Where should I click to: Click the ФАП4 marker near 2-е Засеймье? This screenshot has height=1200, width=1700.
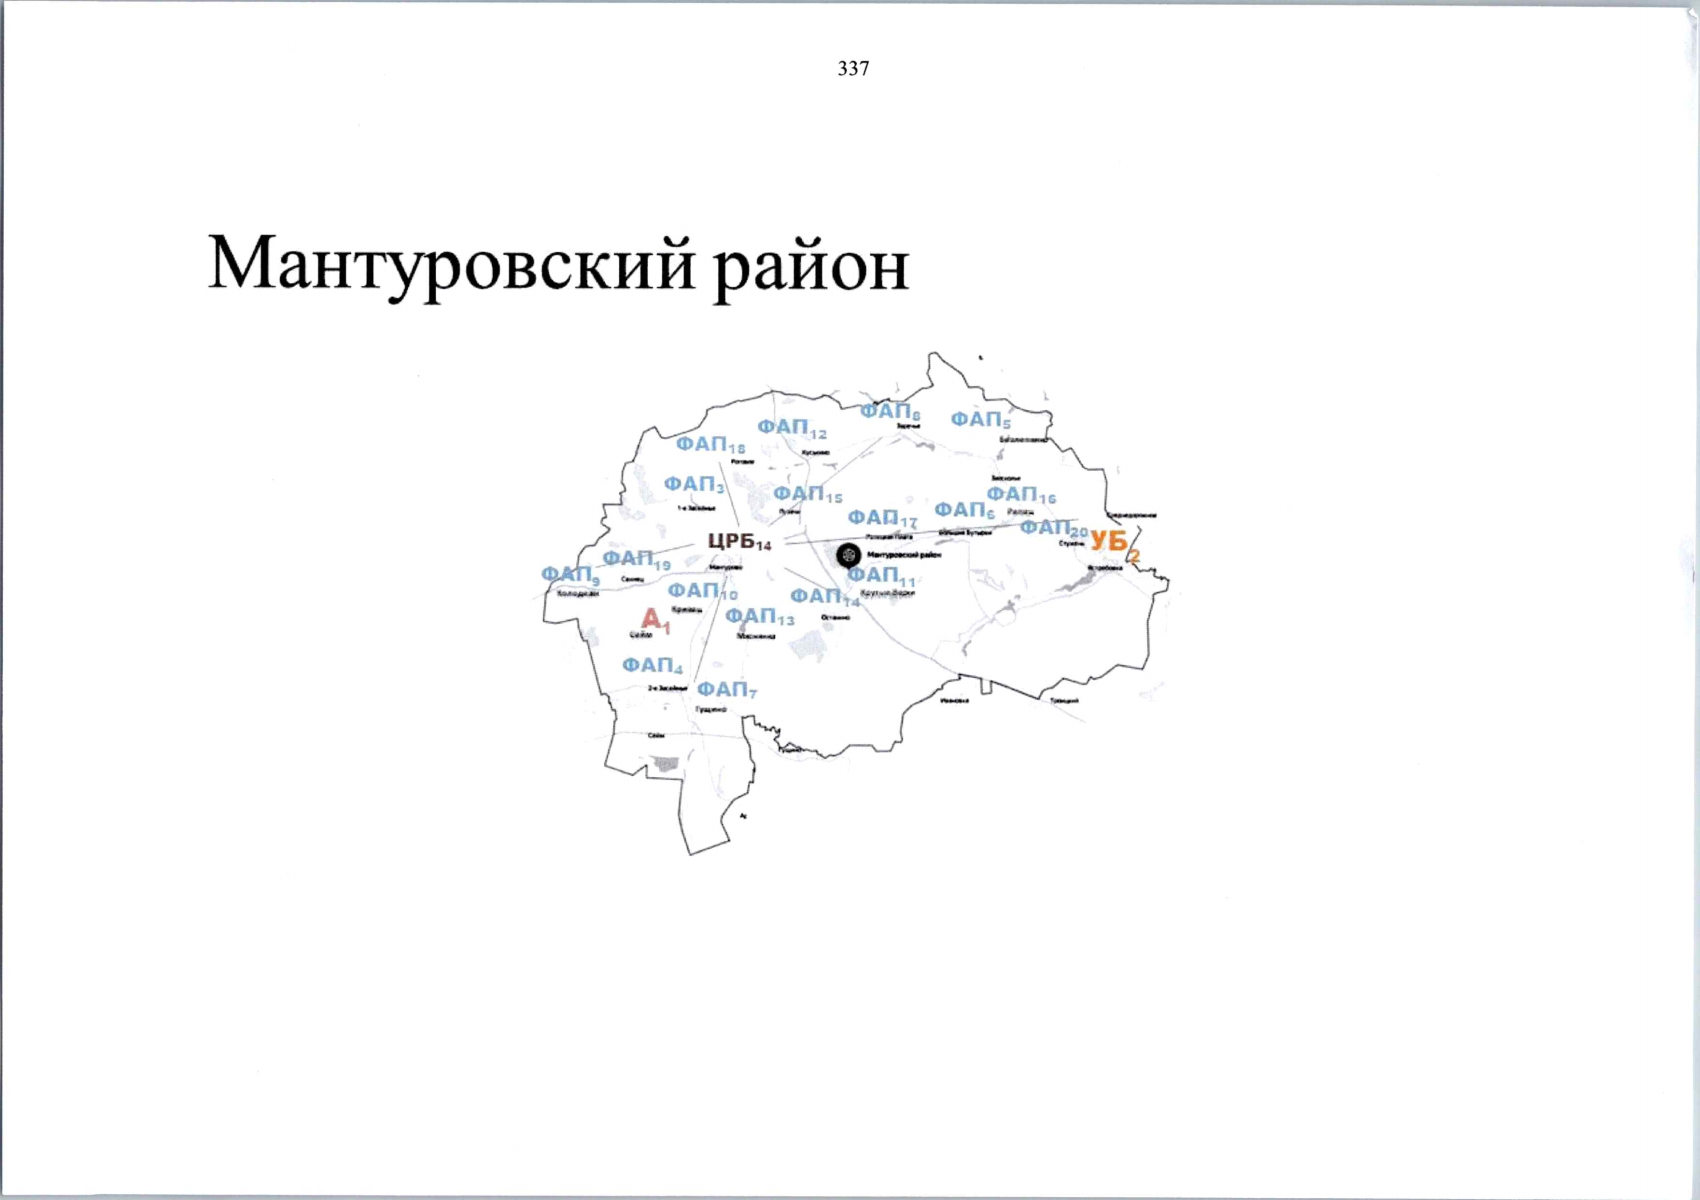pos(653,664)
